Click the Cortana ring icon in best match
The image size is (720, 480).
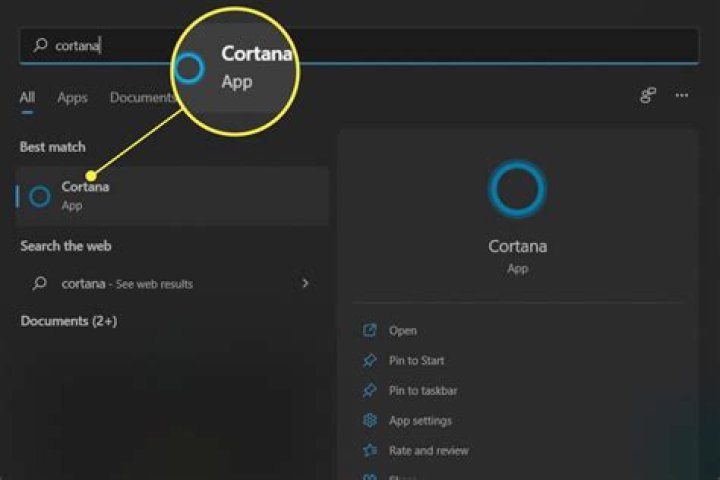point(40,196)
